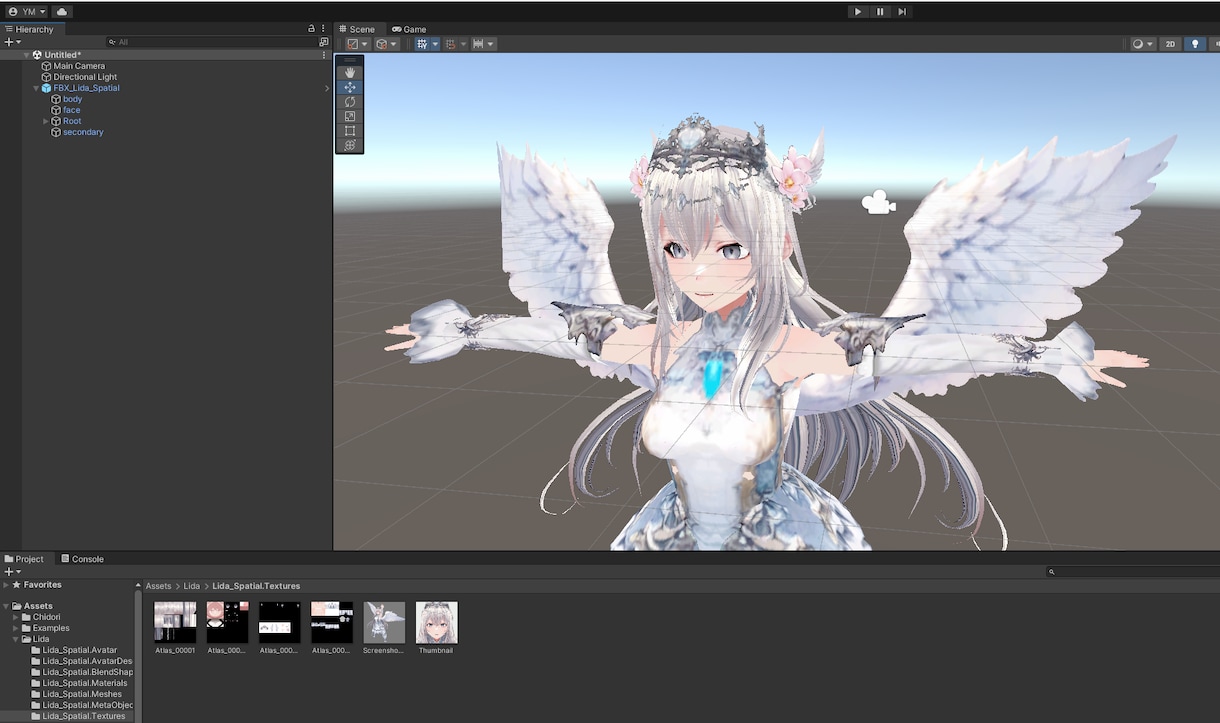Select the Scale tool
Screen dimensions: 1220x723
click(x=350, y=116)
